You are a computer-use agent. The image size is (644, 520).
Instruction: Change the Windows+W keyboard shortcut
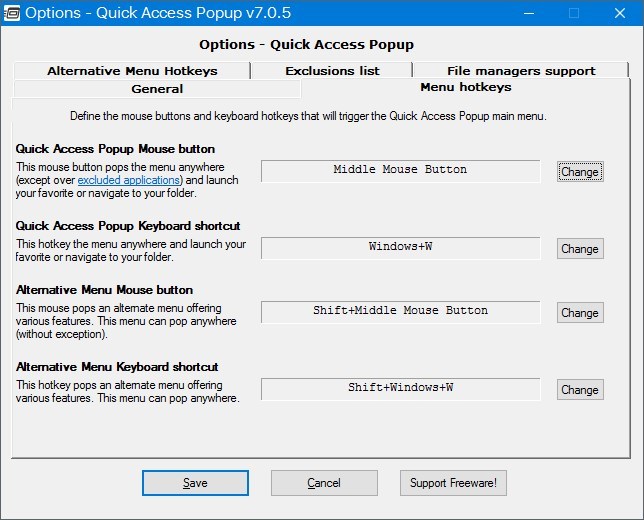(x=580, y=248)
